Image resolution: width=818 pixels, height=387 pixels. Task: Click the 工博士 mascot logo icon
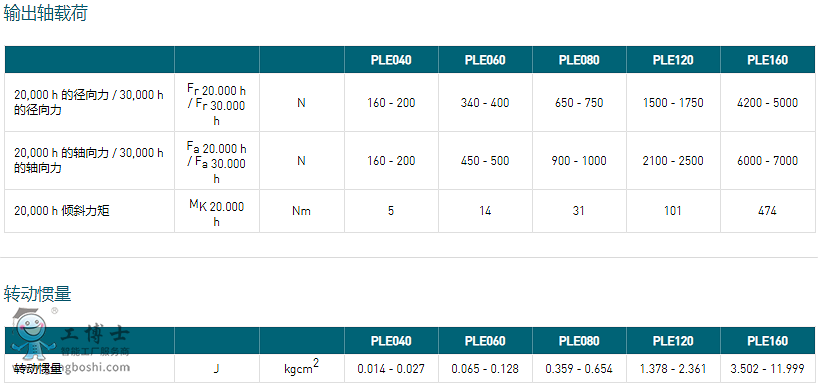pos(32,335)
